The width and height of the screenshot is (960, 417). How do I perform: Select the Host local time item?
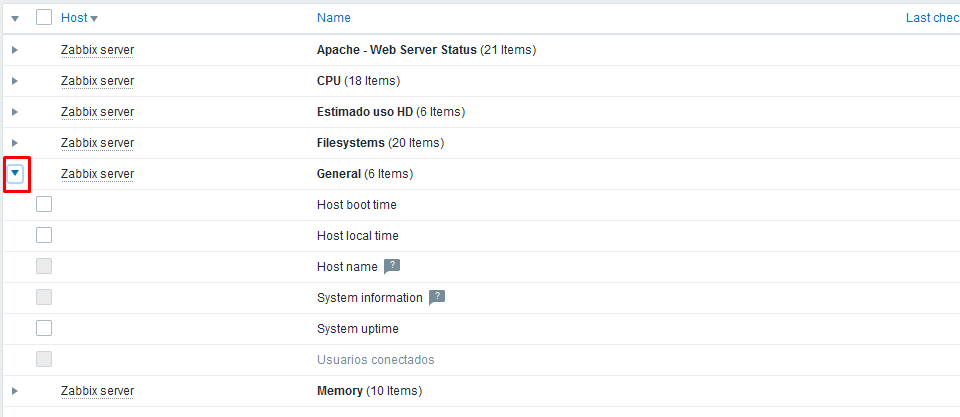pyautogui.click(x=358, y=236)
